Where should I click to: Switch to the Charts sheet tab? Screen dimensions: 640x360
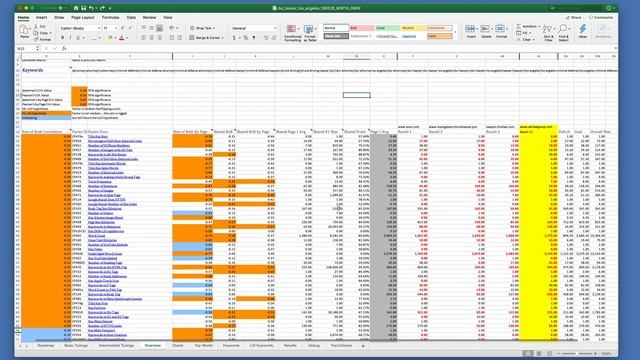[178, 346]
